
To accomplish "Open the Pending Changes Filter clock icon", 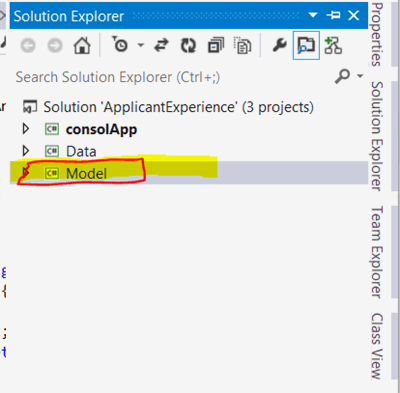I will 119,45.
